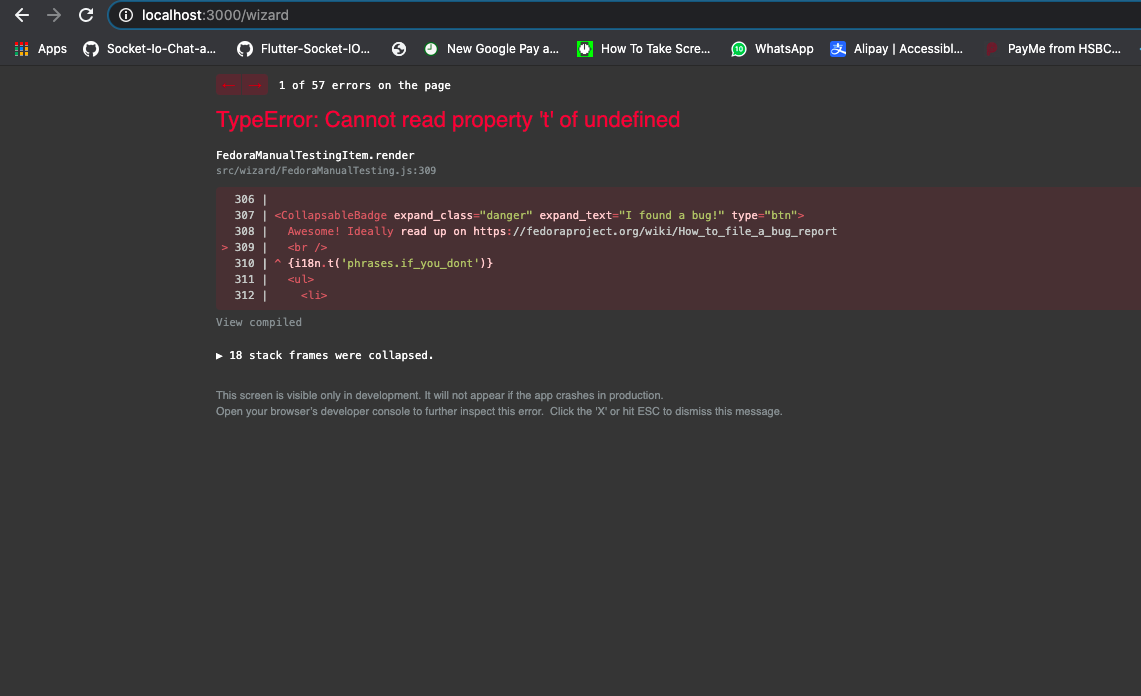This screenshot has height=696, width=1141.
Task: Open the Apps grid shortcut
Action: pyautogui.click(x=41, y=49)
